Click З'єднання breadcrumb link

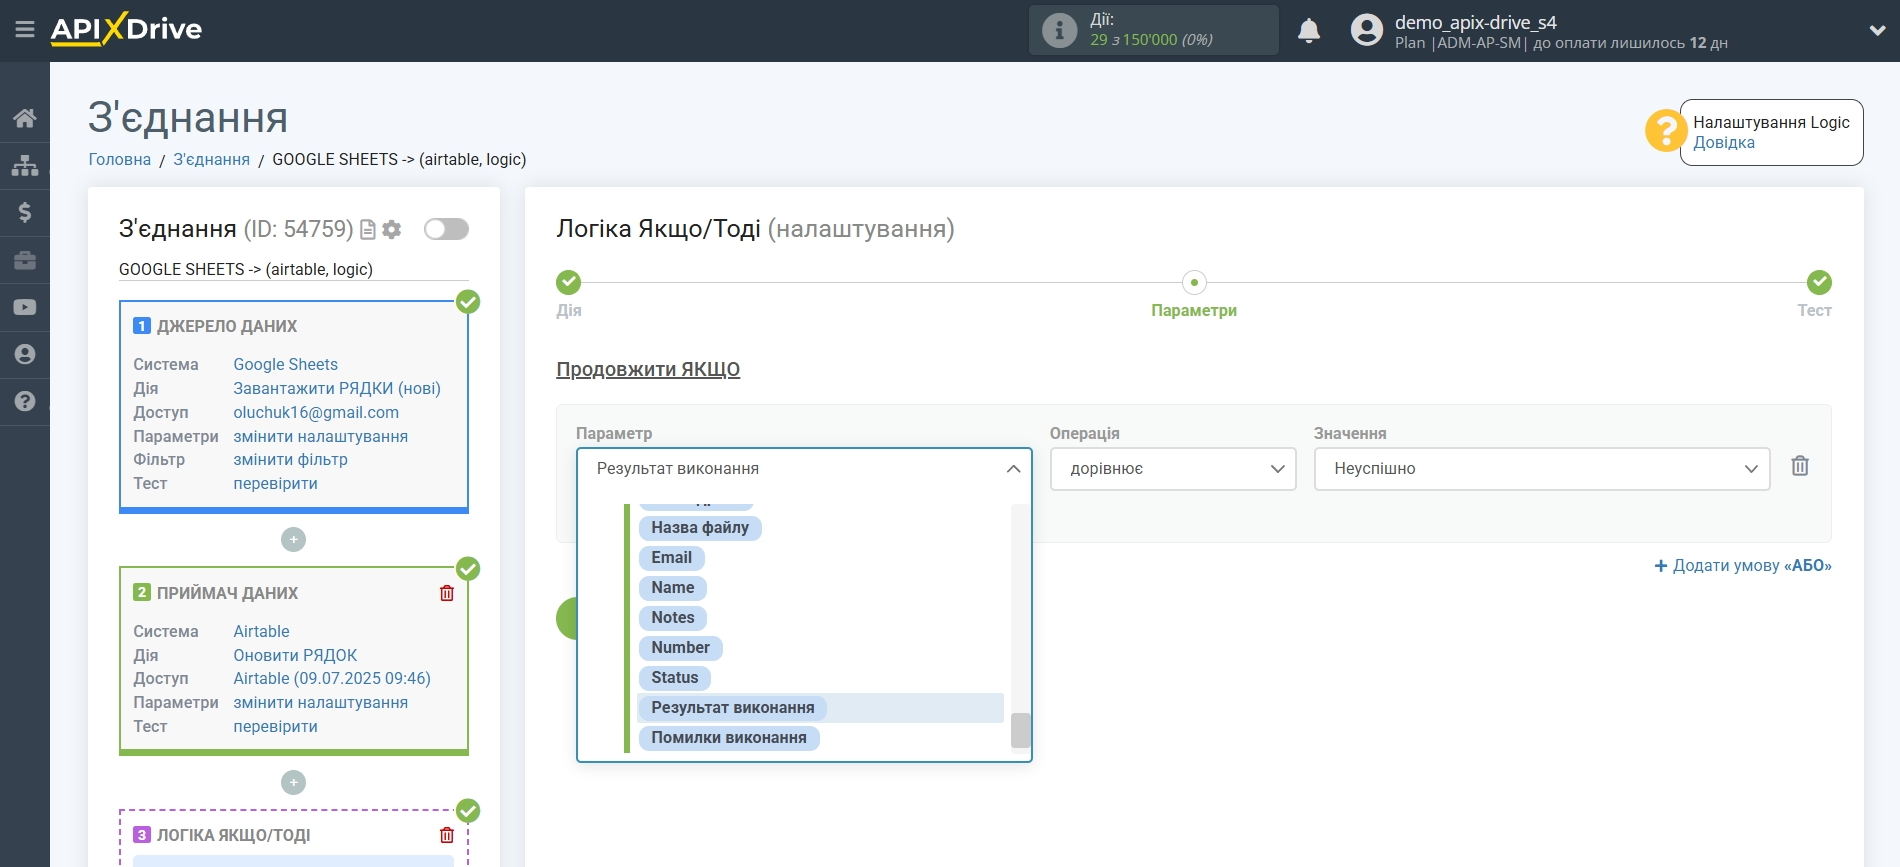coord(212,159)
